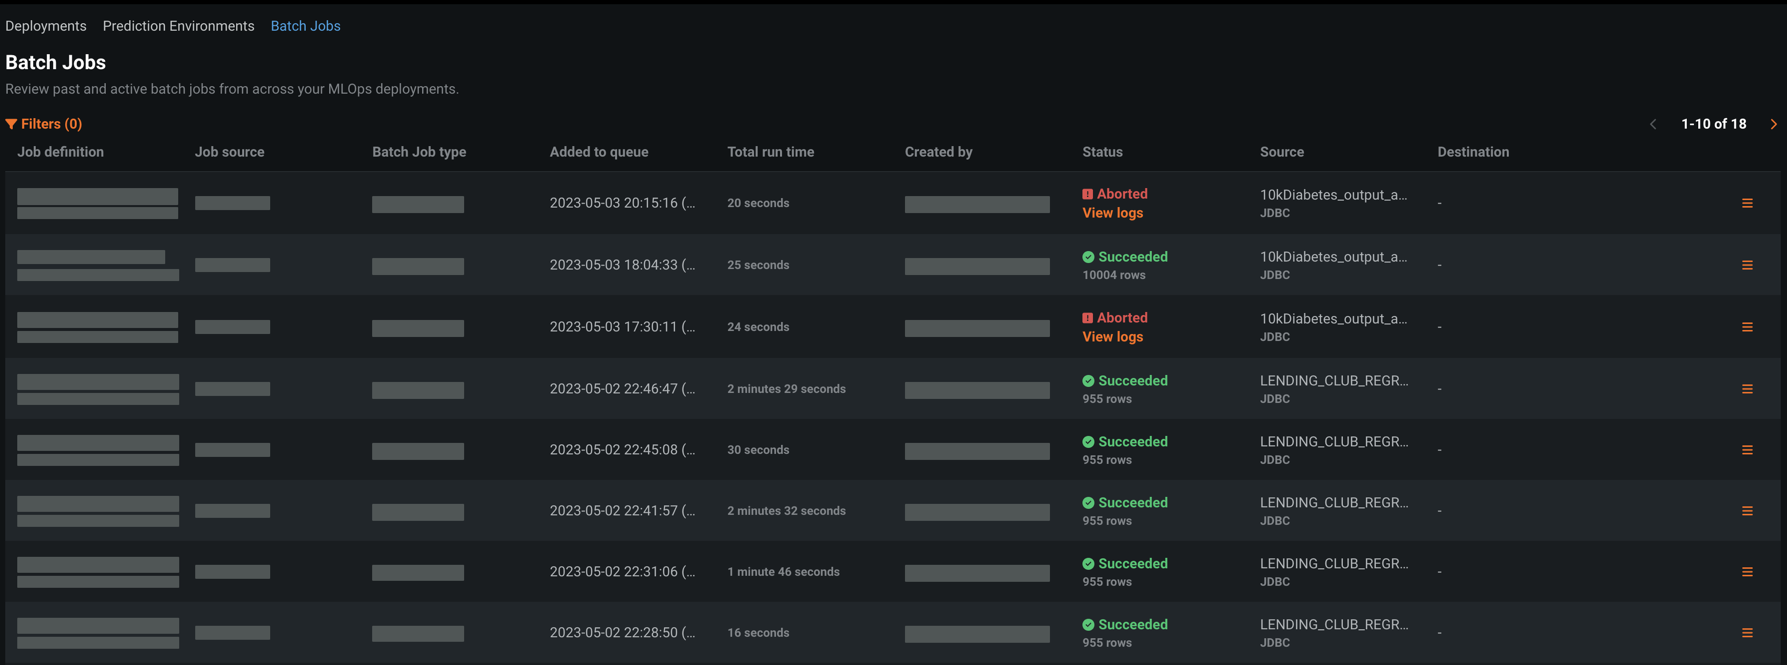The image size is (1787, 665).
Task: Go to next page of batch jobs
Action: click(1773, 124)
